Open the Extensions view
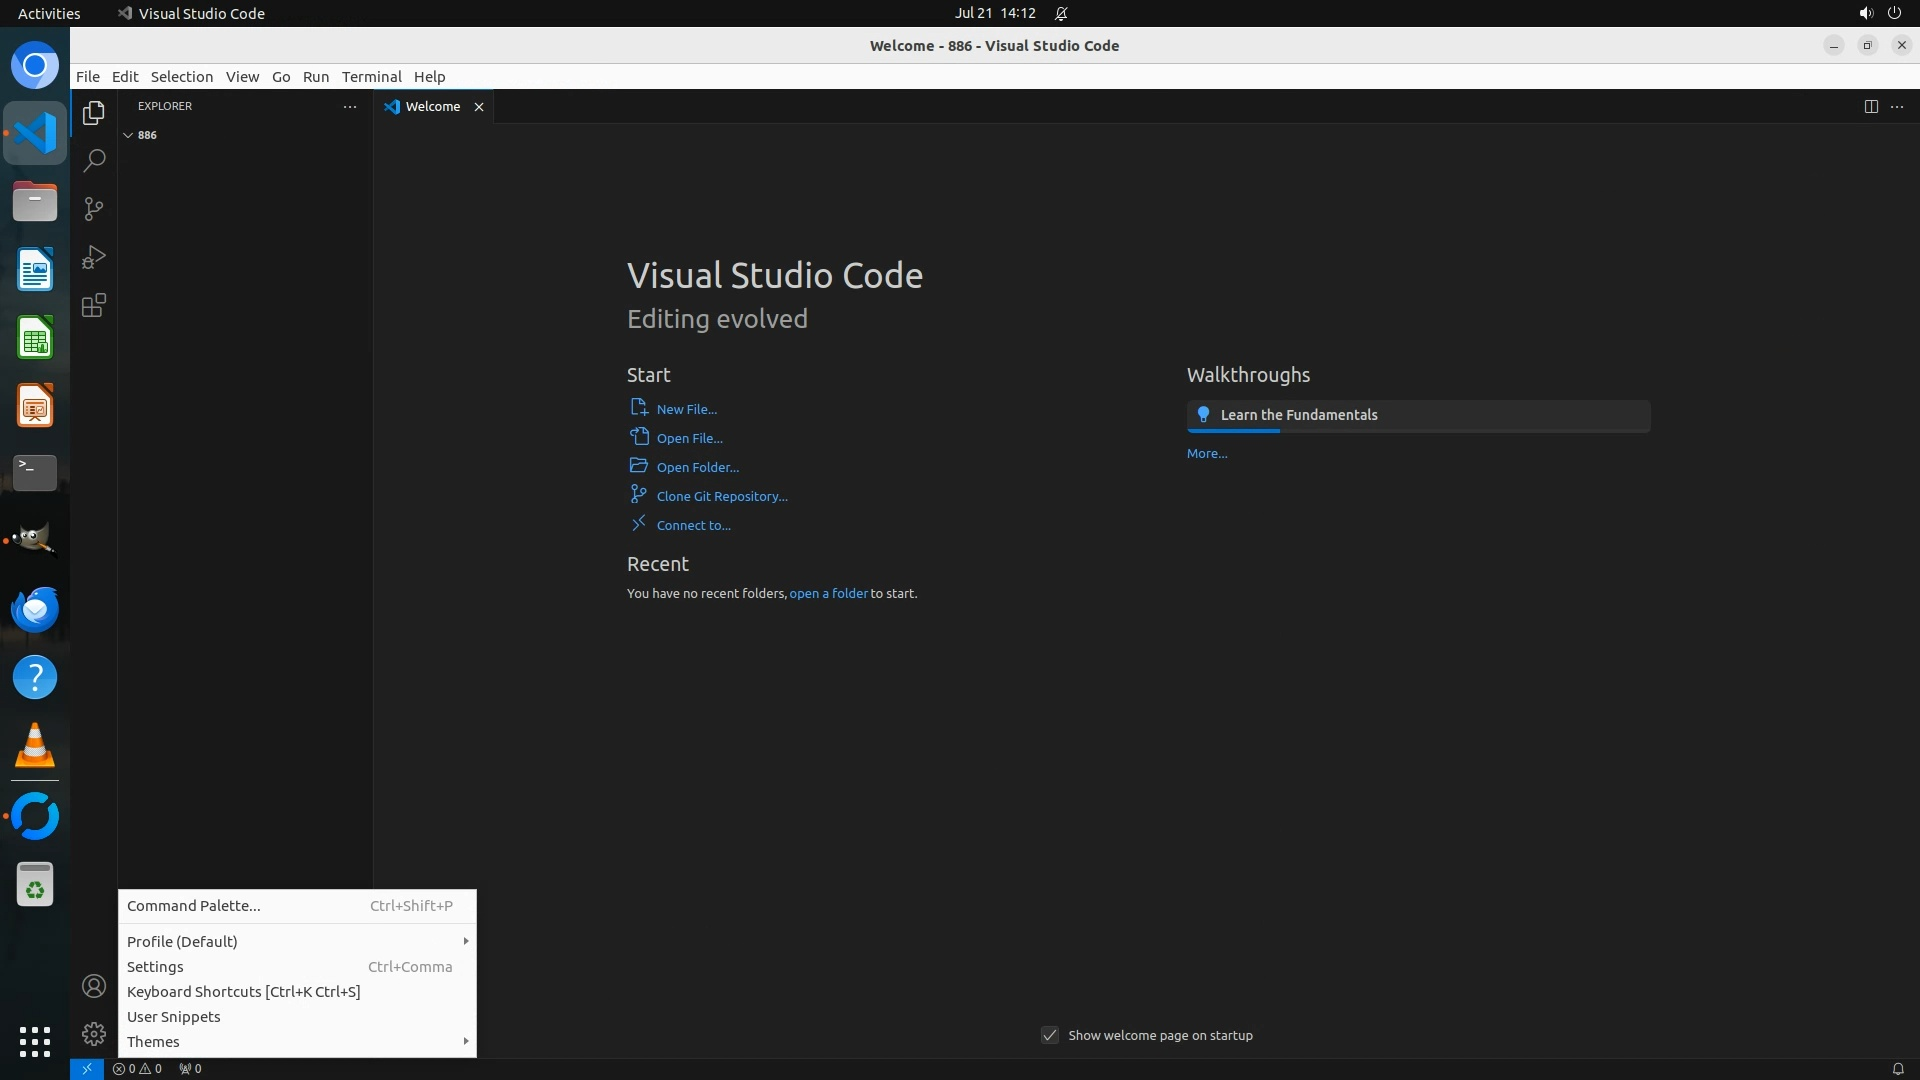The height and width of the screenshot is (1080, 1920). [94, 305]
